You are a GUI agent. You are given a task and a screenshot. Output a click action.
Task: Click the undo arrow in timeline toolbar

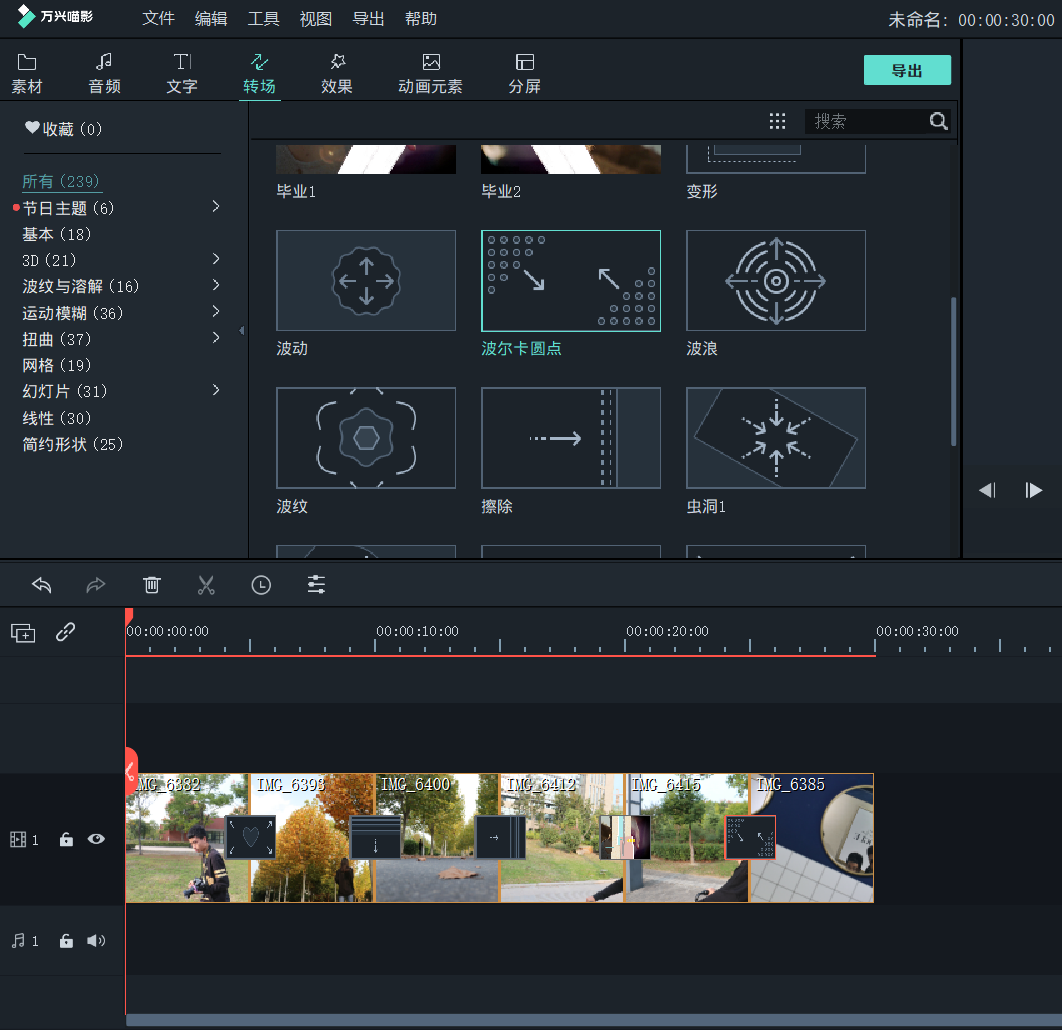[41, 585]
